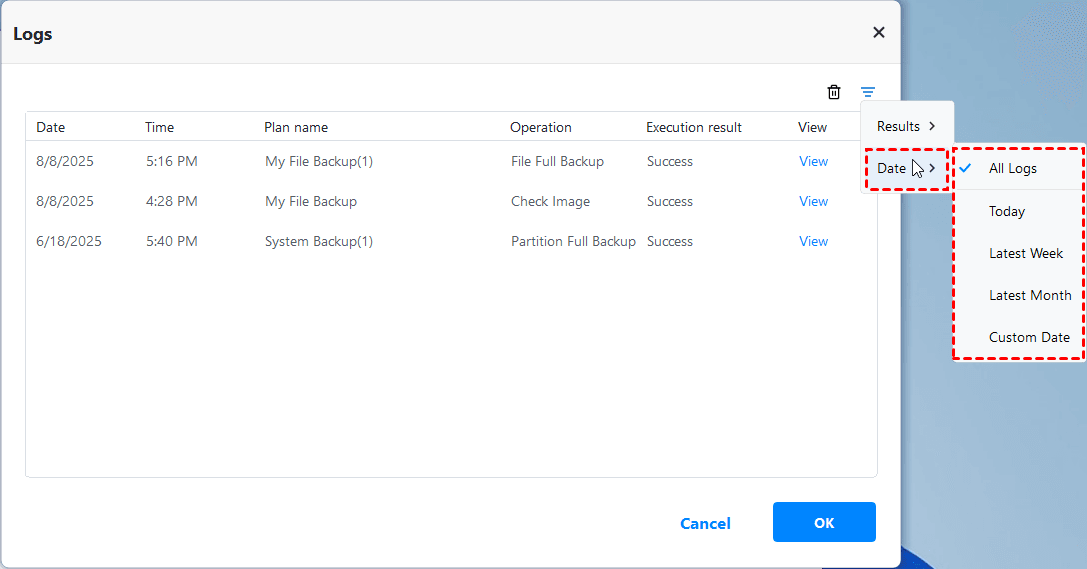Sort by the Date column header

coord(51,127)
